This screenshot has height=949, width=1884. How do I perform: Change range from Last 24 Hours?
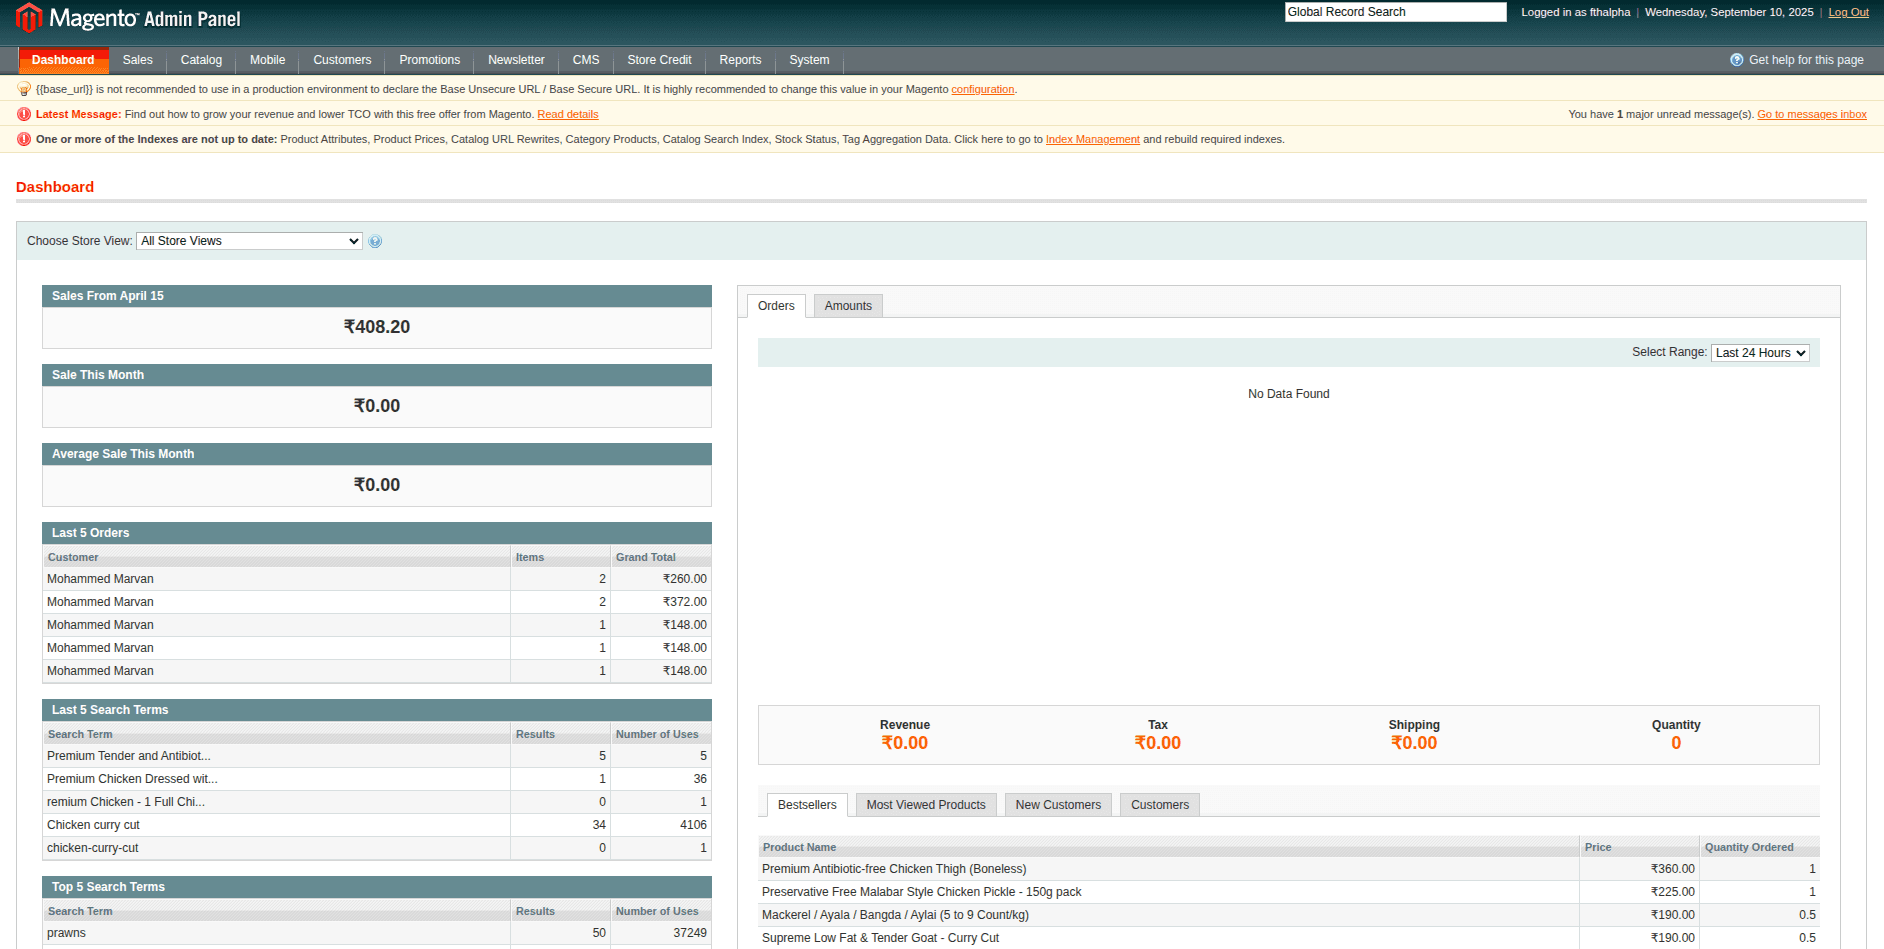(x=1759, y=352)
